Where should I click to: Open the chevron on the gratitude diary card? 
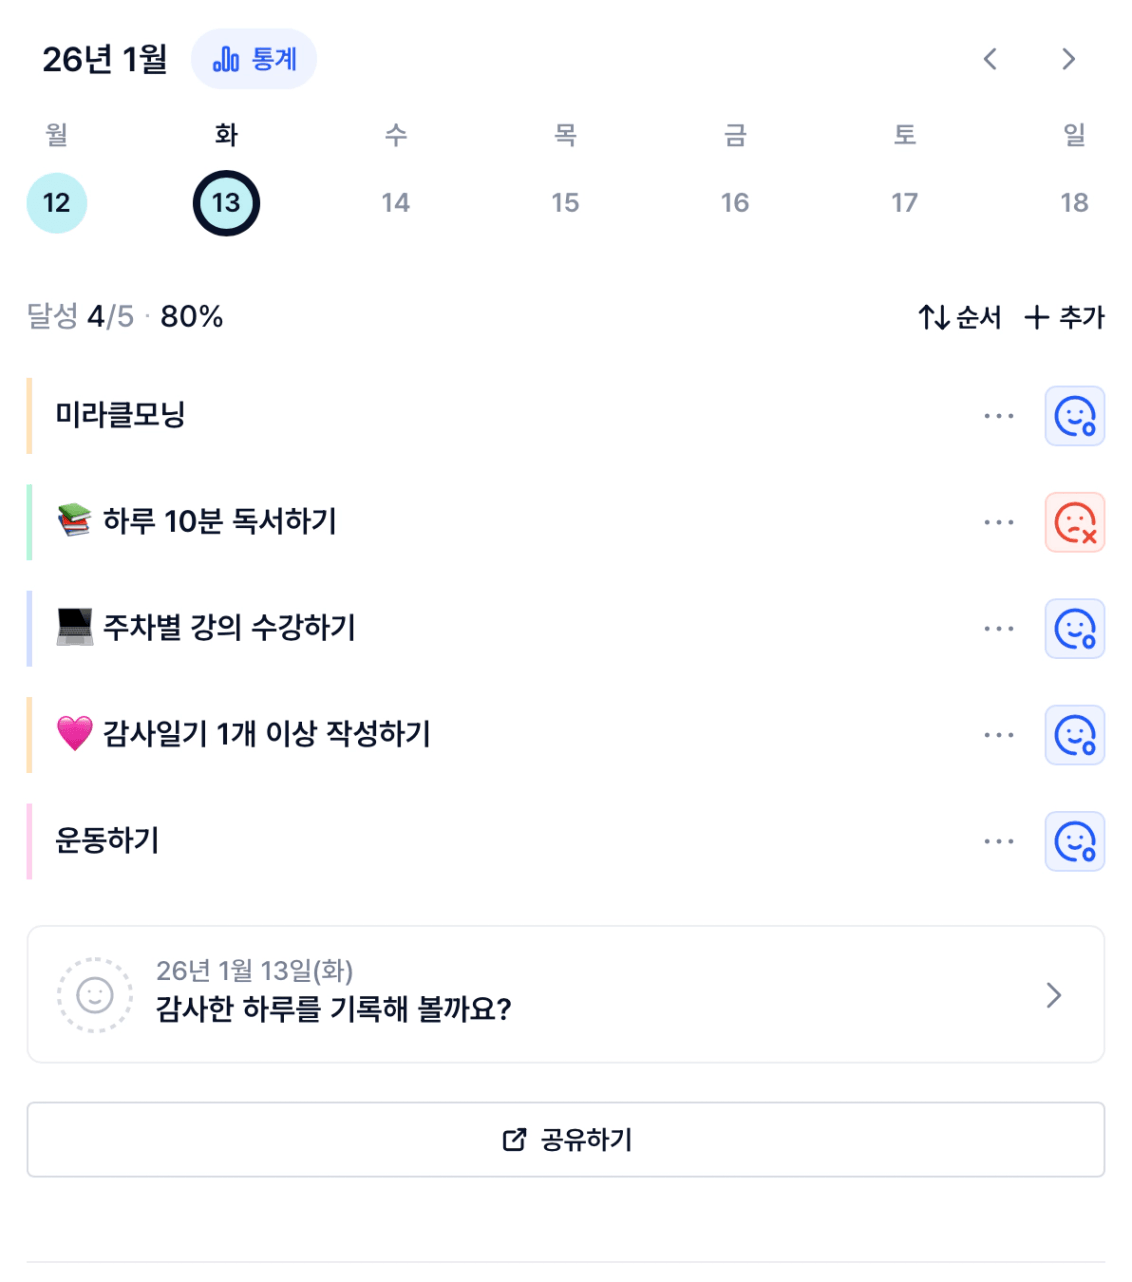tap(1053, 995)
